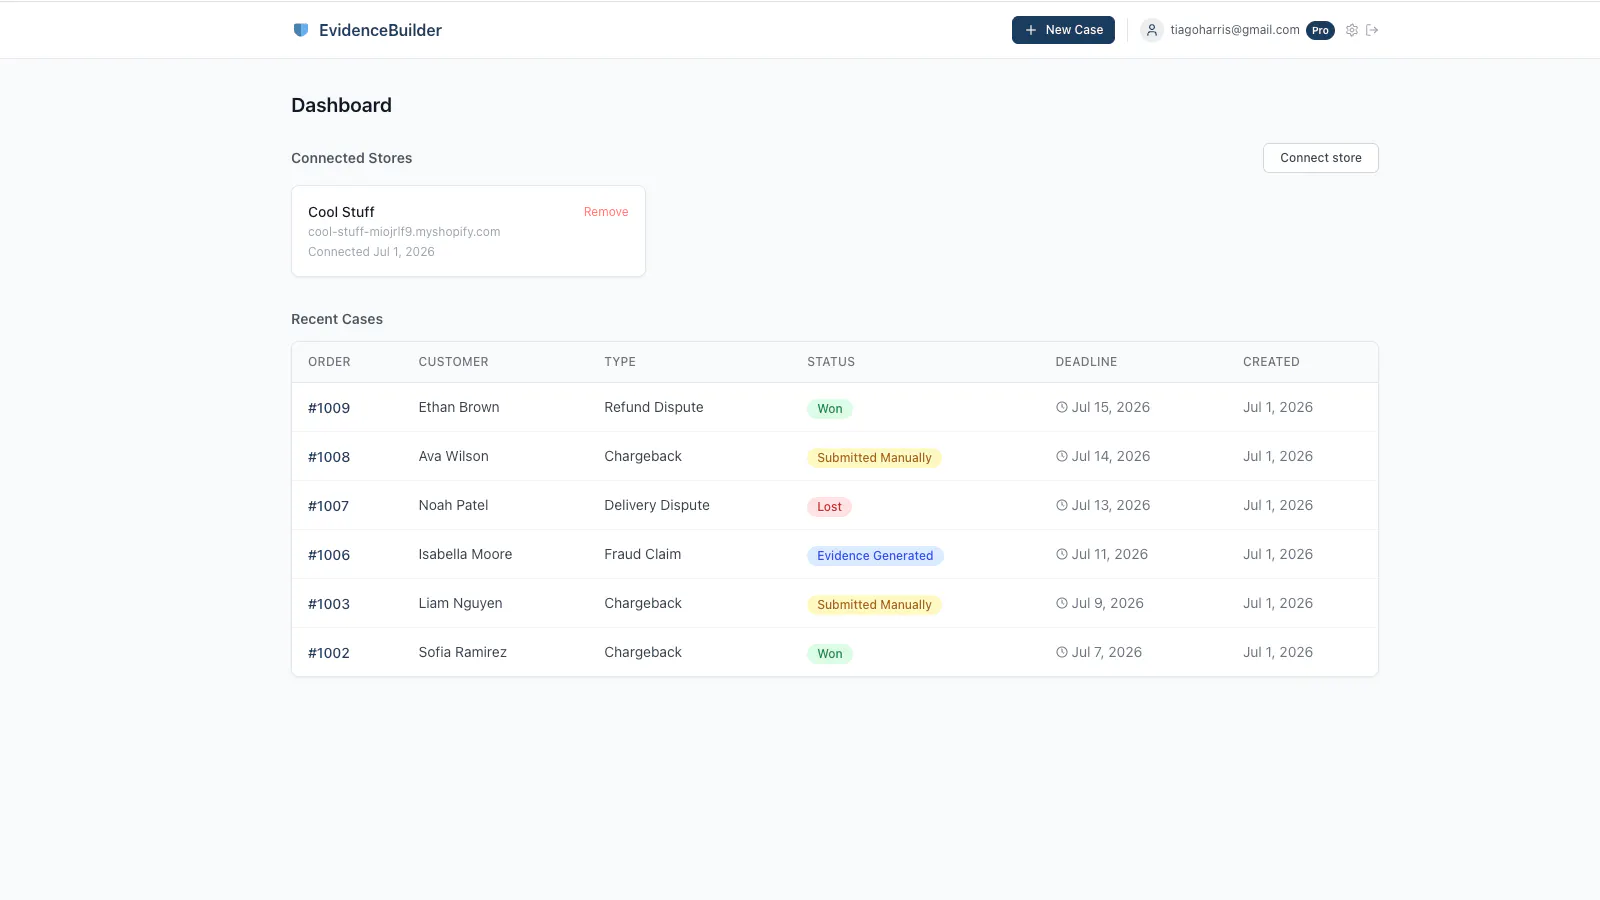This screenshot has width=1600, height=900.
Task: Click the ORDER column header
Action: pos(329,362)
